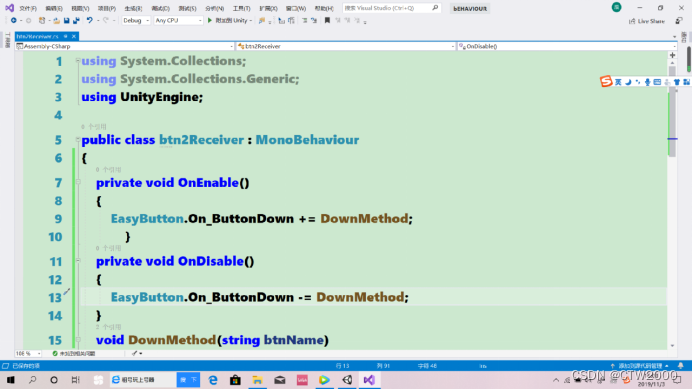Click the Live Share icon
Image resolution: width=693 pixels, height=390 pixels.
(632, 21)
